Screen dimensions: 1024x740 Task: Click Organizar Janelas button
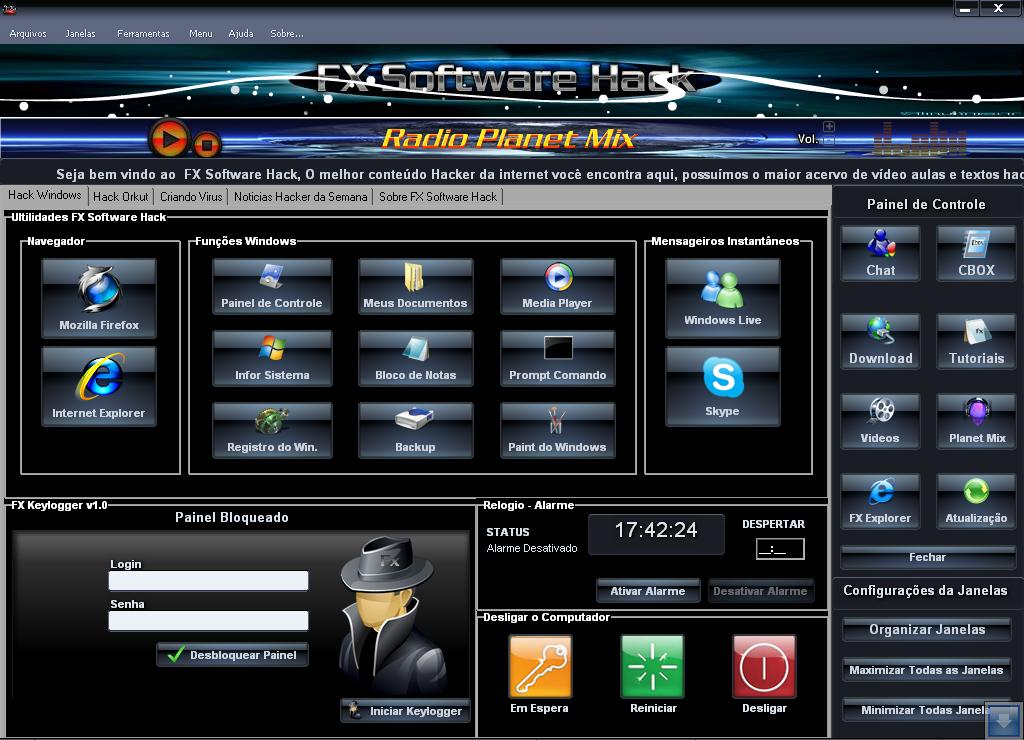pyautogui.click(x=927, y=629)
